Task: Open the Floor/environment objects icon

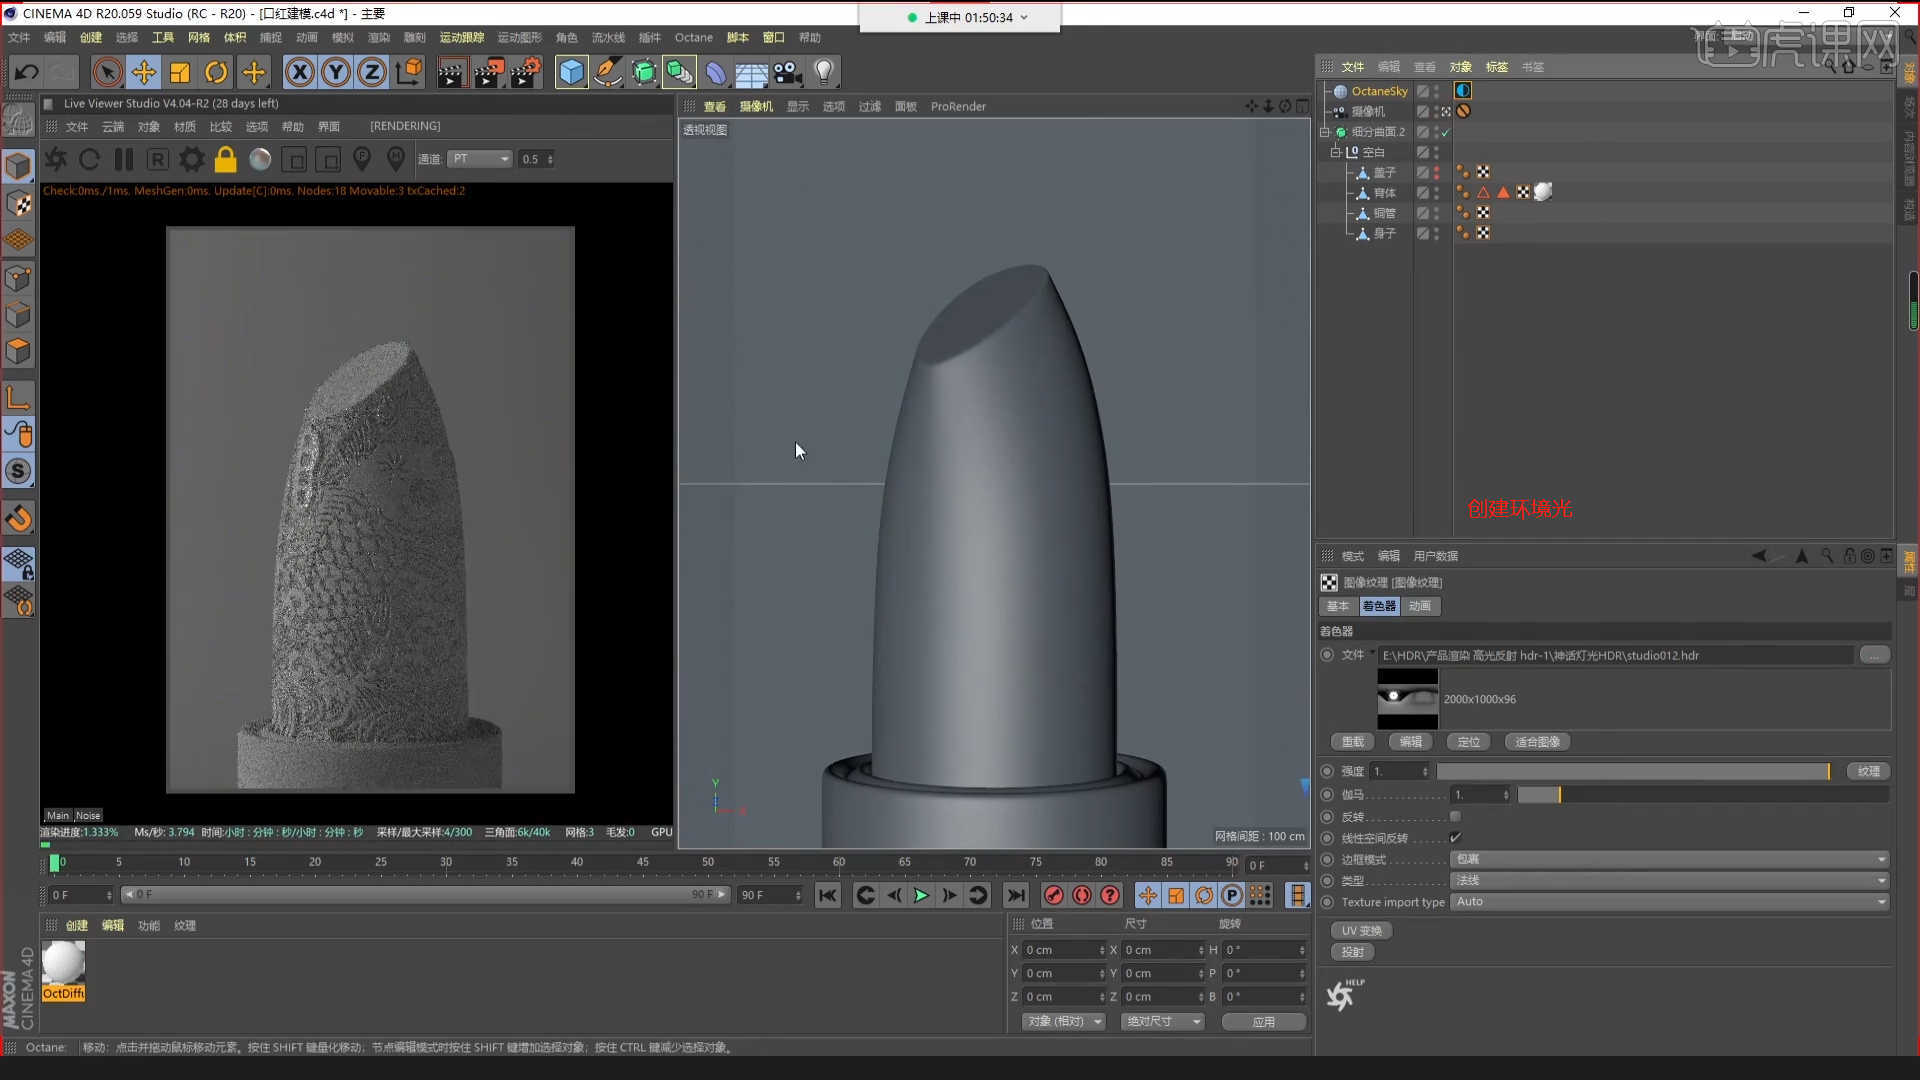Action: tap(751, 72)
